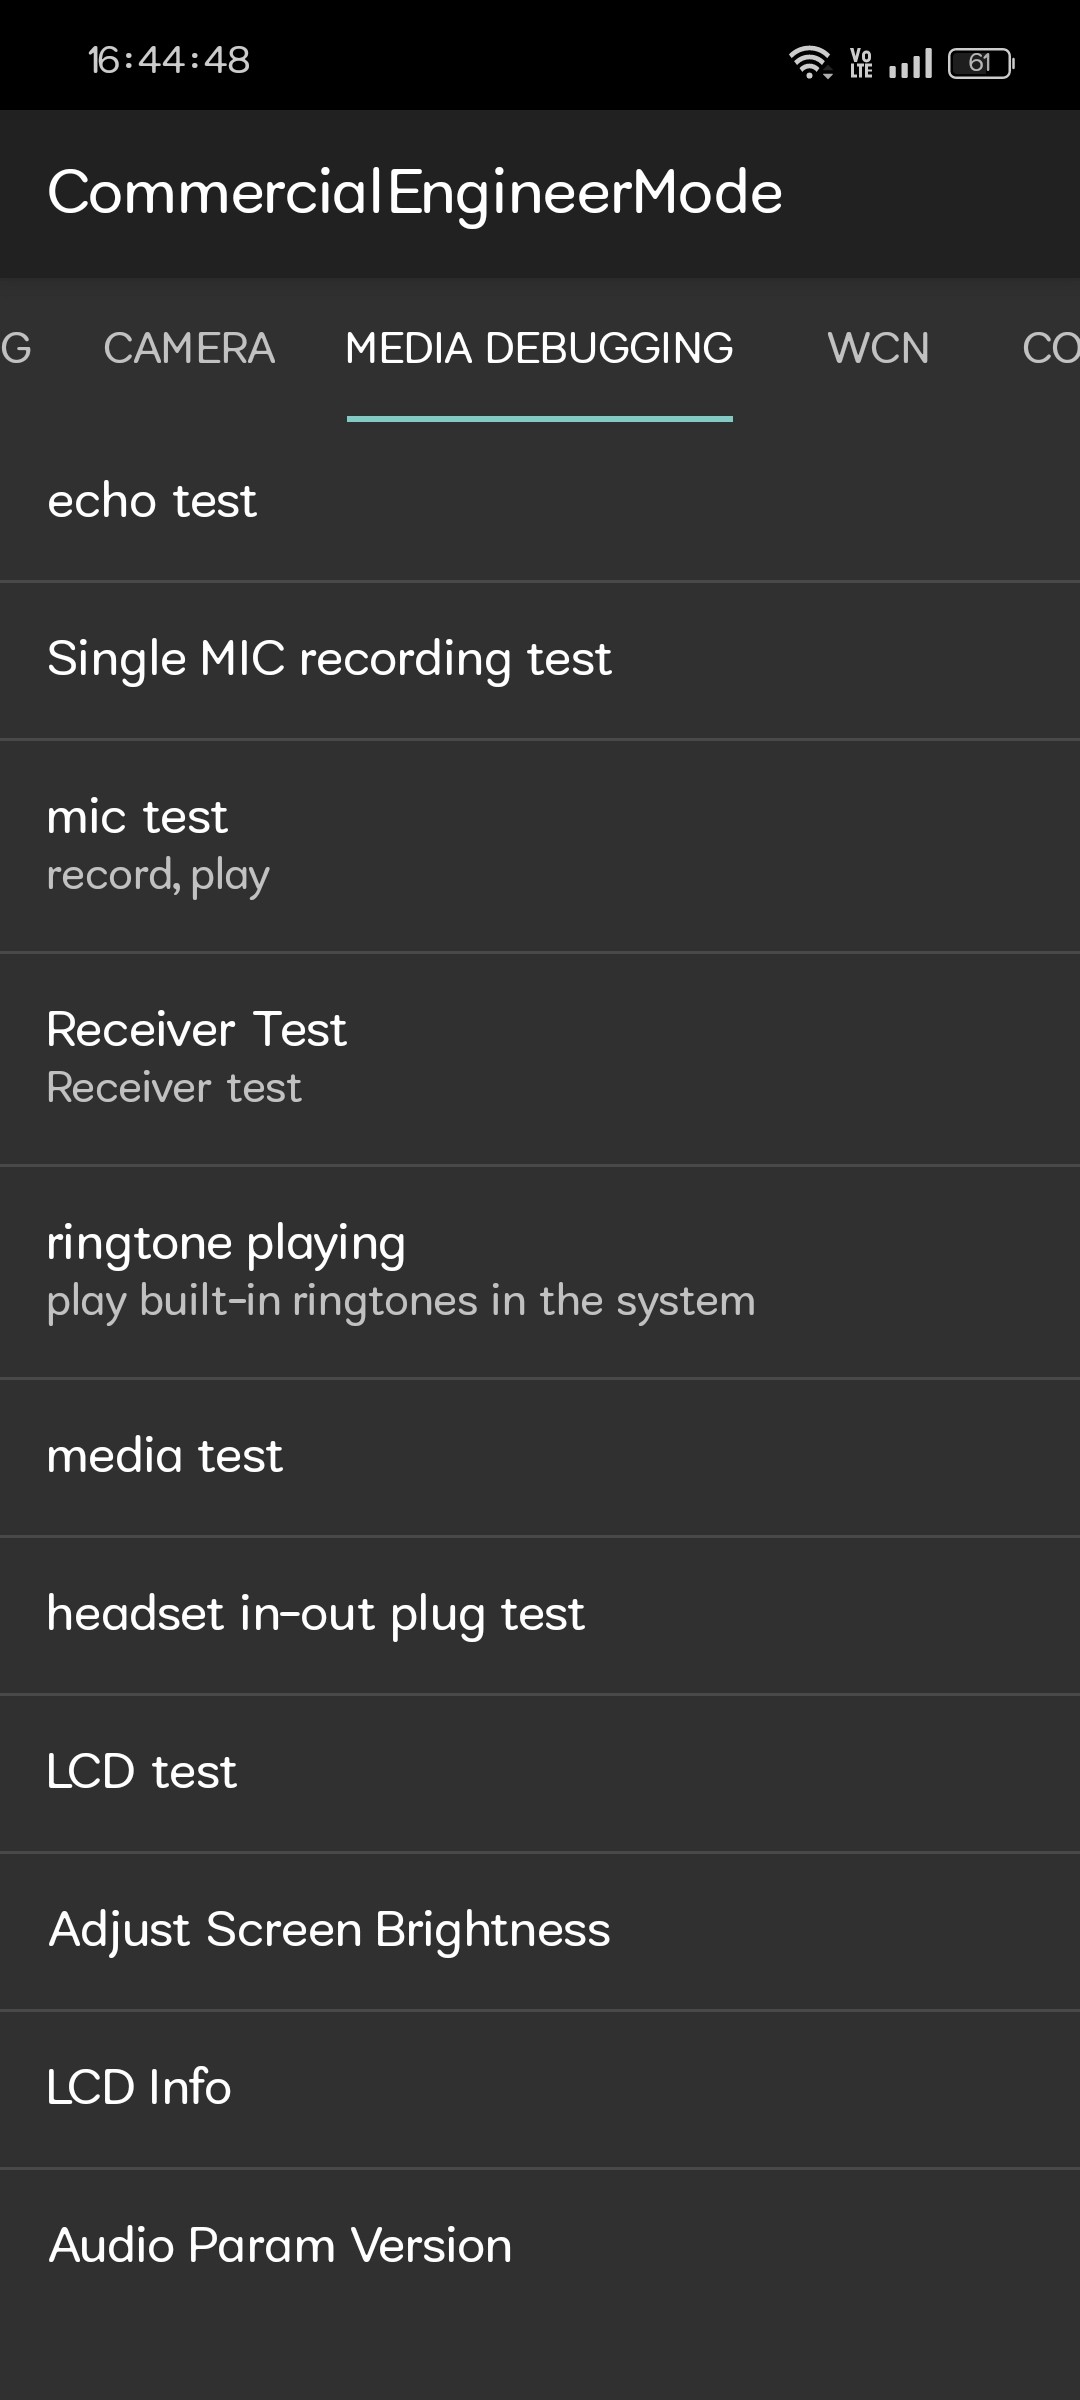Open ringtone playing option
1080x2400 pixels.
(x=540, y=1271)
